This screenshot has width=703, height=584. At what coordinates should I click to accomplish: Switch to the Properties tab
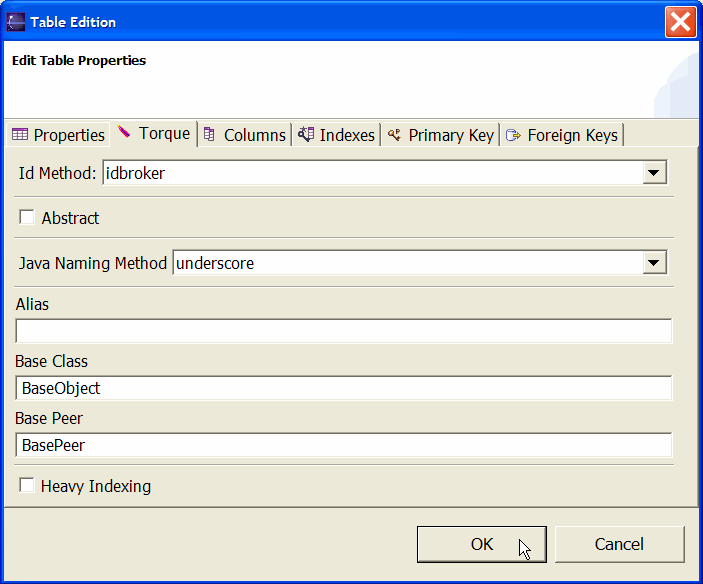(58, 134)
